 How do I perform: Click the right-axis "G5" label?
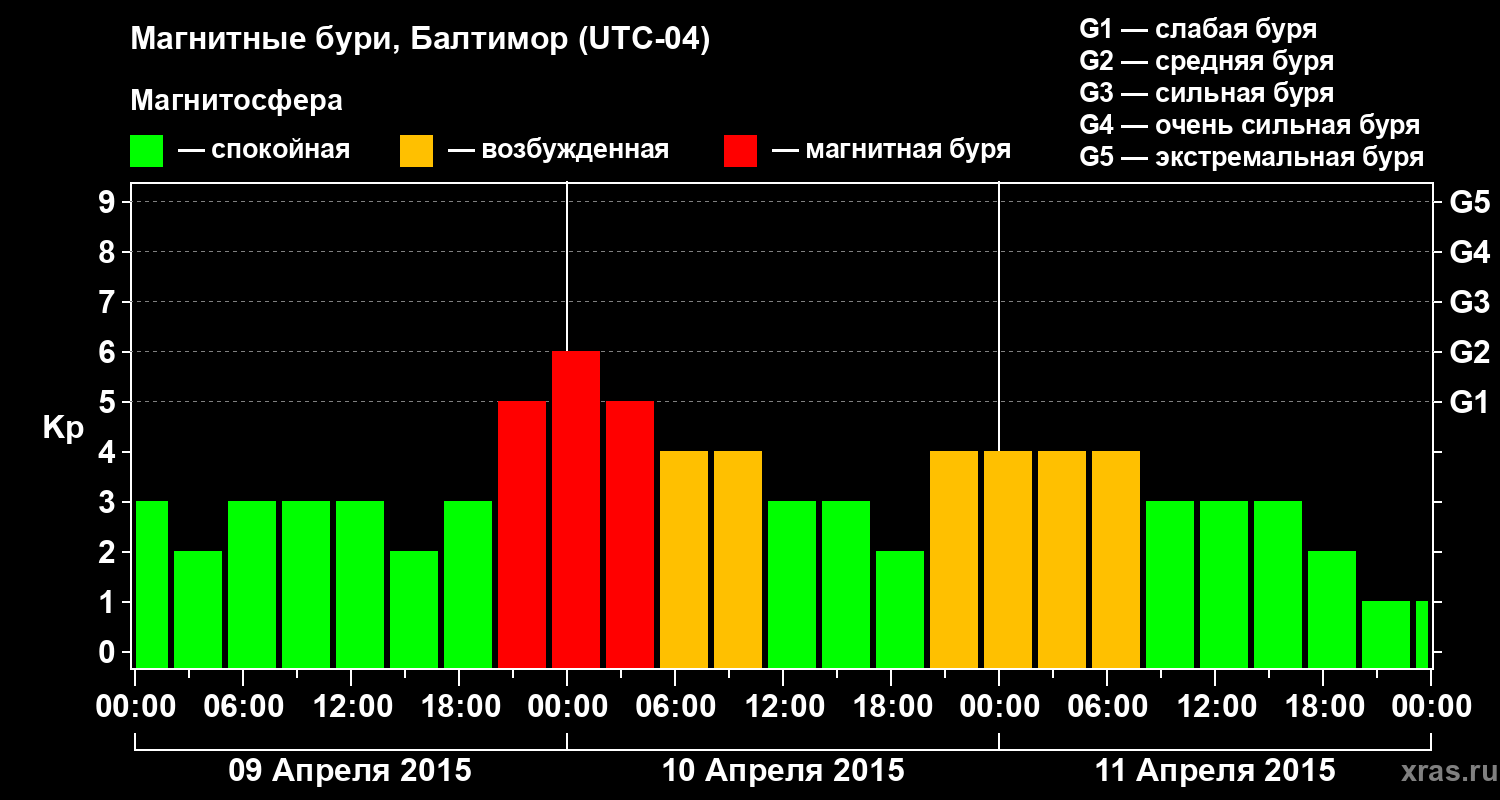point(1469,202)
